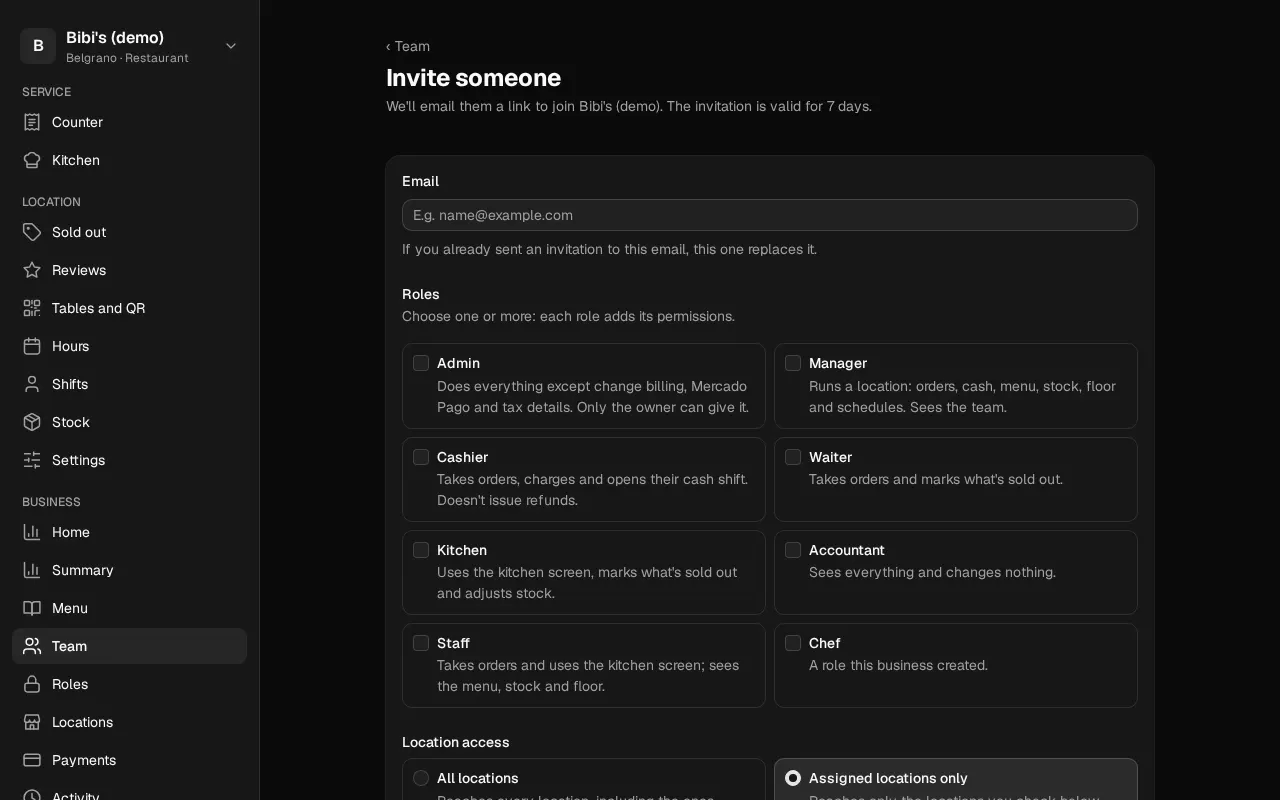Click the Roles section heading above checkboxes
The height and width of the screenshot is (800, 1280).
pos(421,294)
